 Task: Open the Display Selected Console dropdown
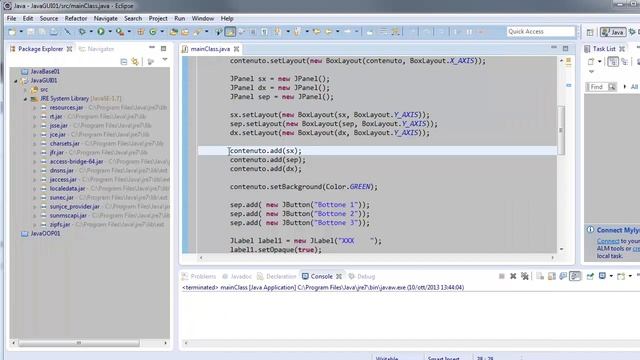(611, 276)
